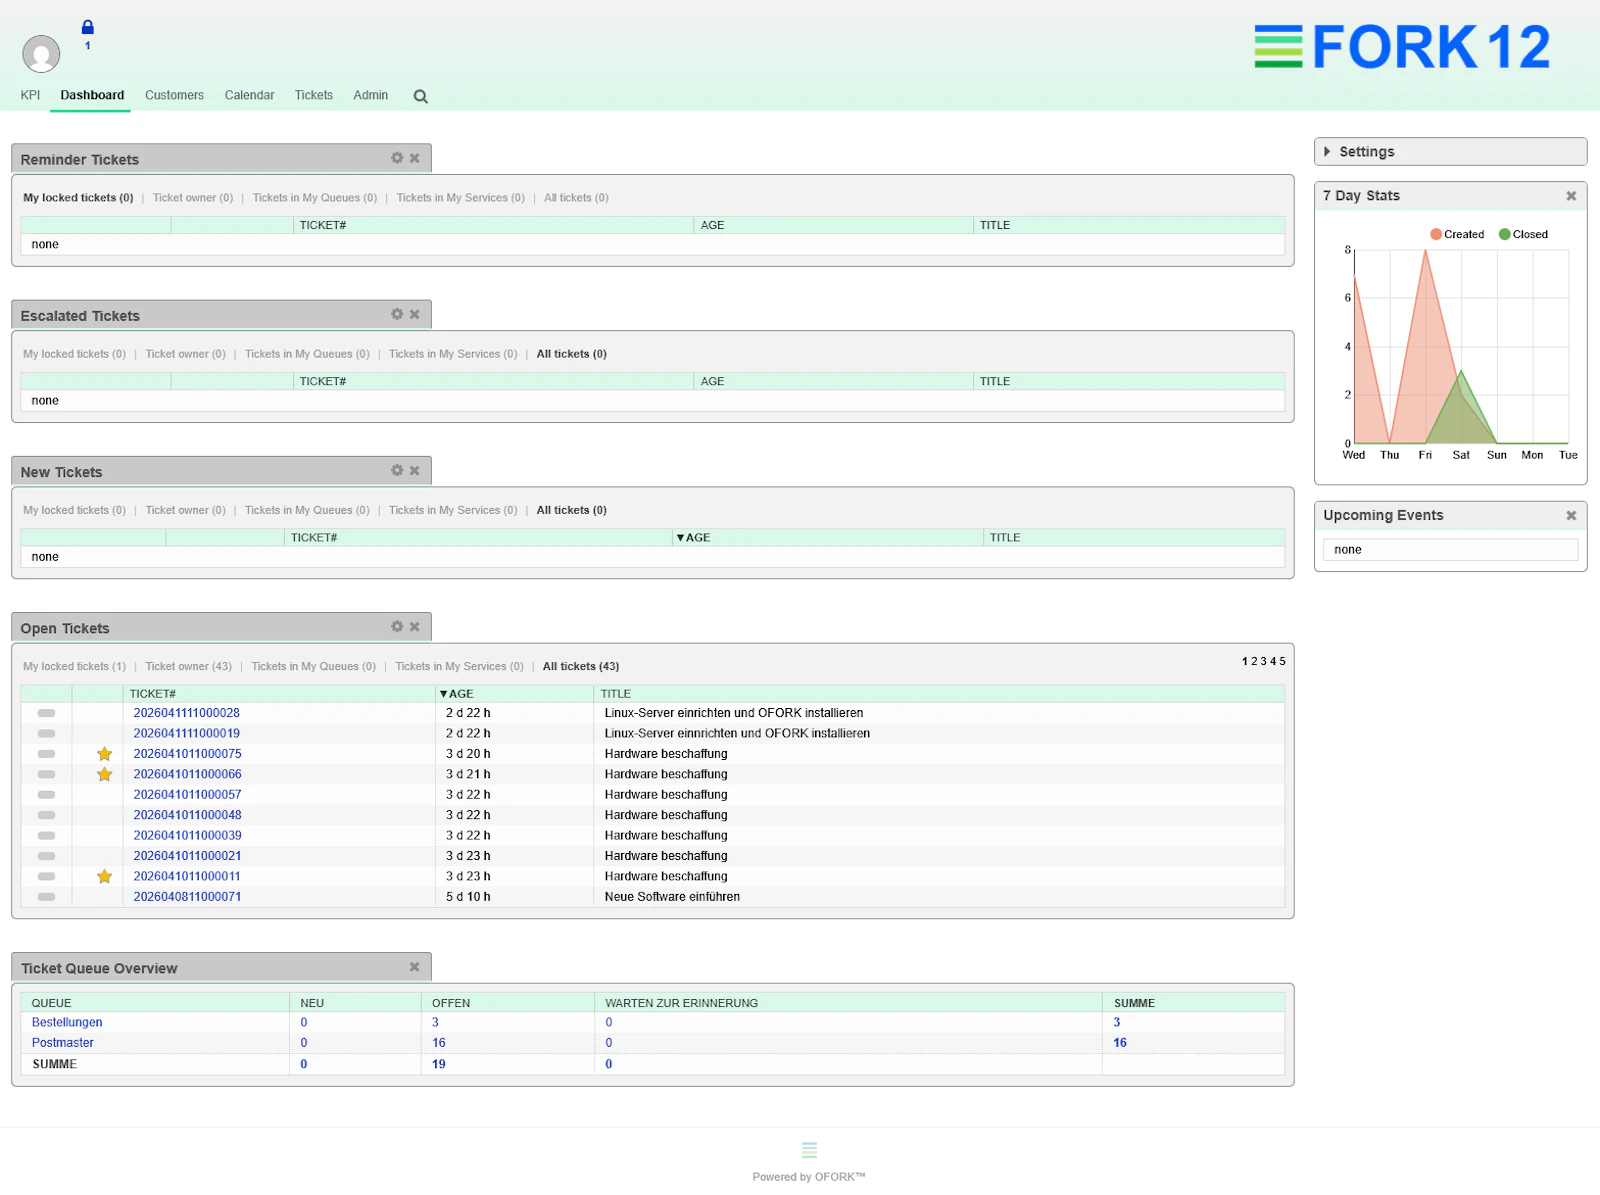Screen dimensions: 1600x1195
Task: Open the KPI menu item
Action: pyautogui.click(x=30, y=95)
